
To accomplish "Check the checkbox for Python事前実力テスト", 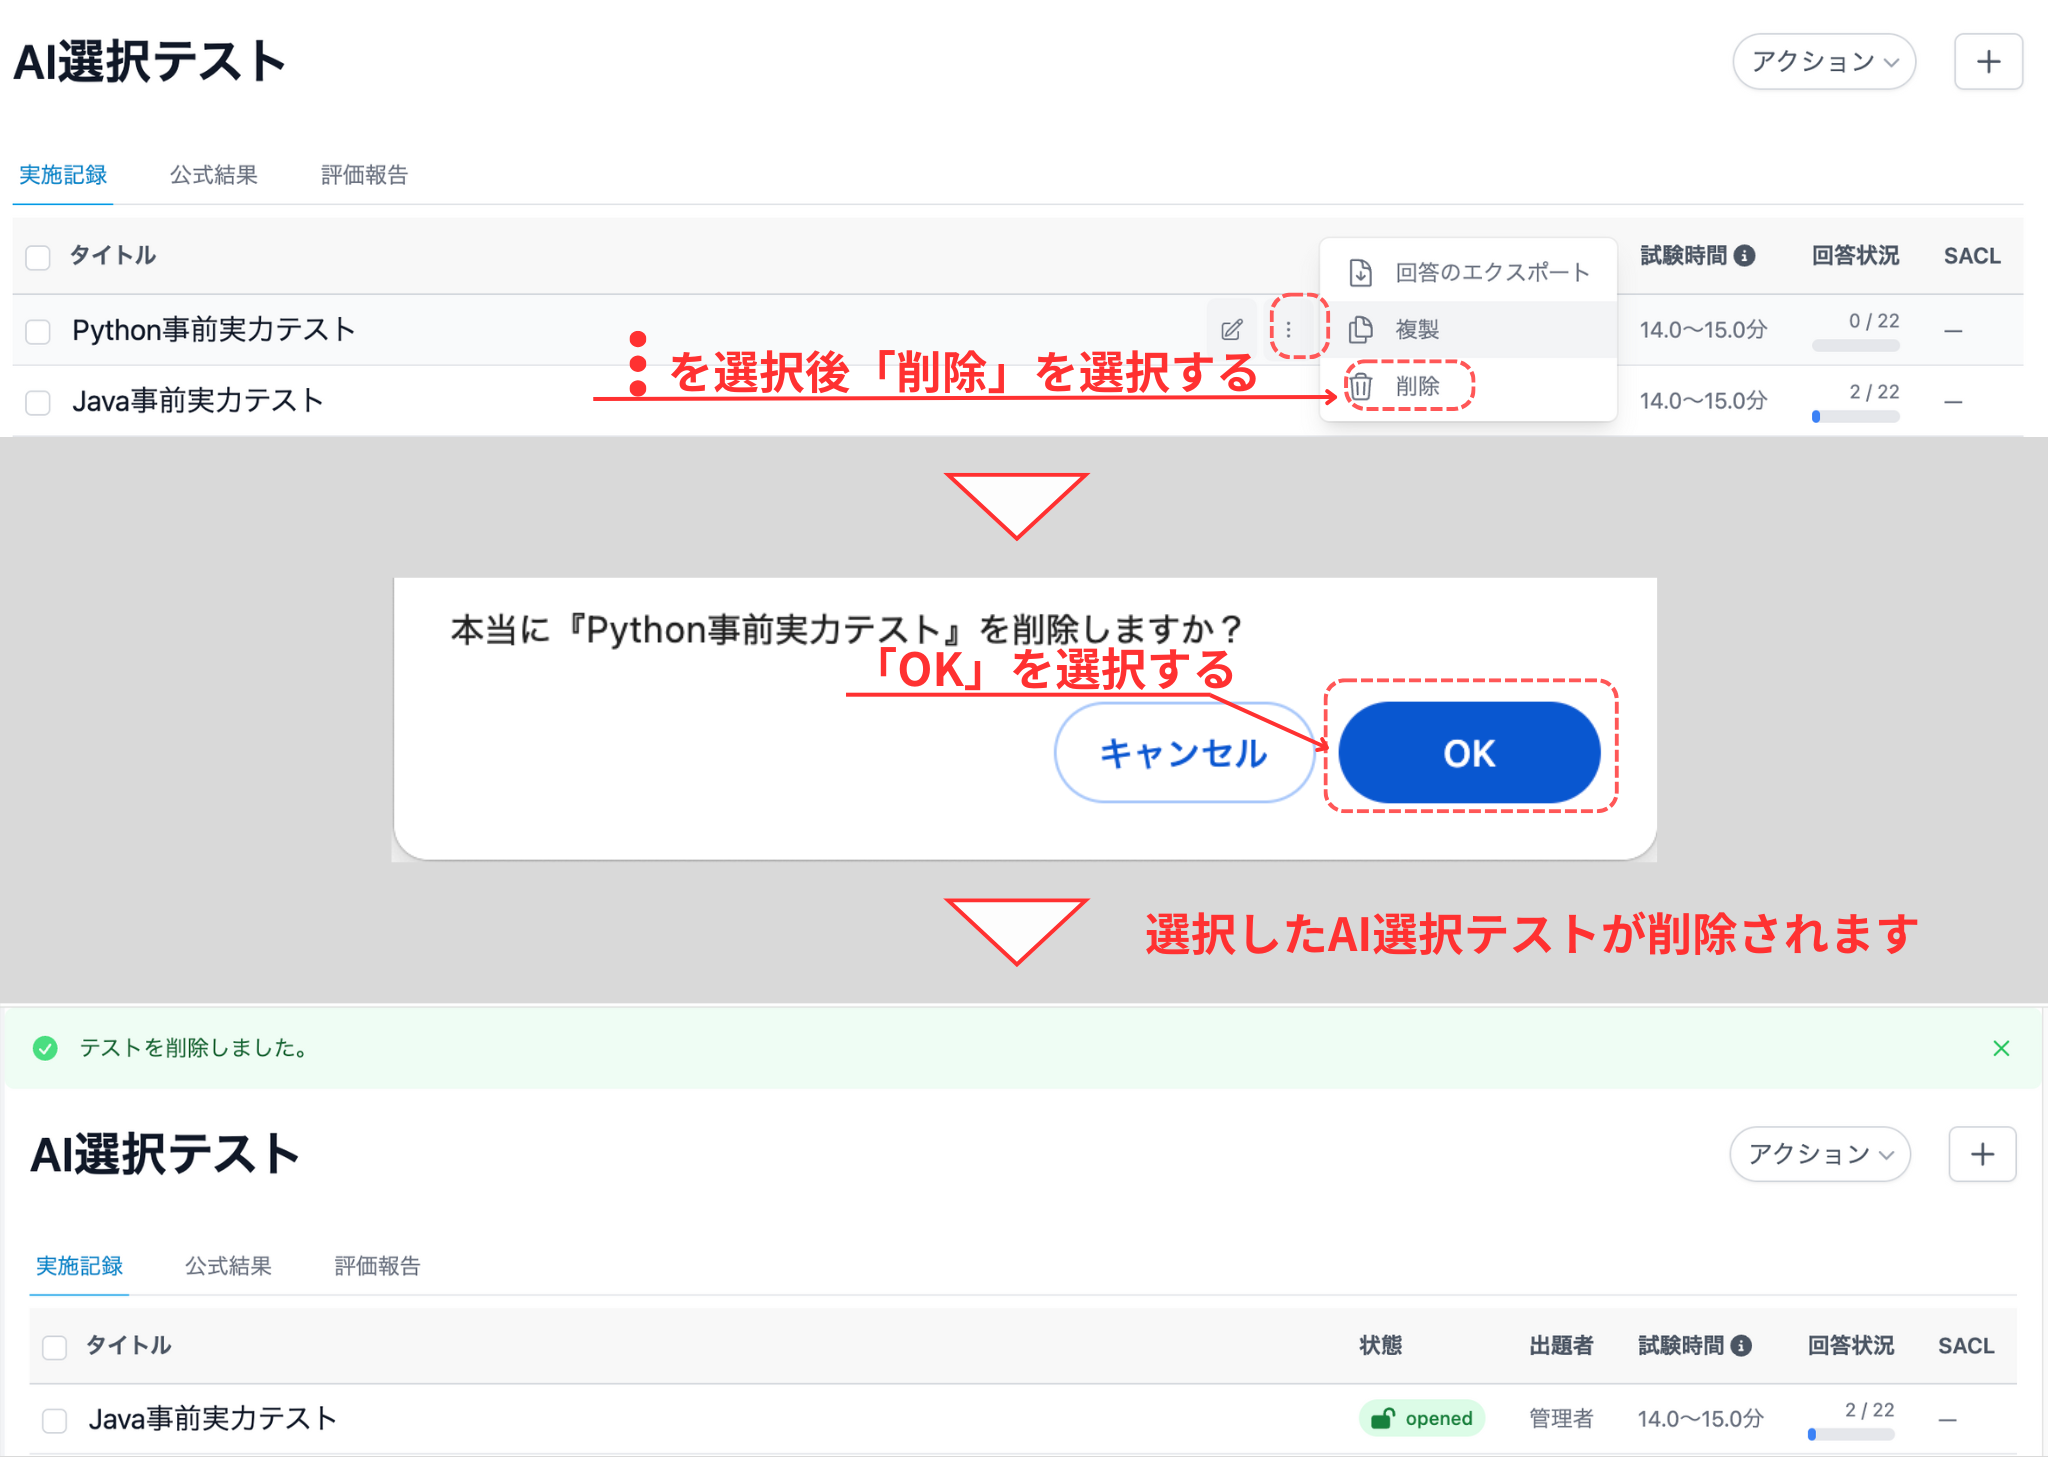I will [38, 331].
